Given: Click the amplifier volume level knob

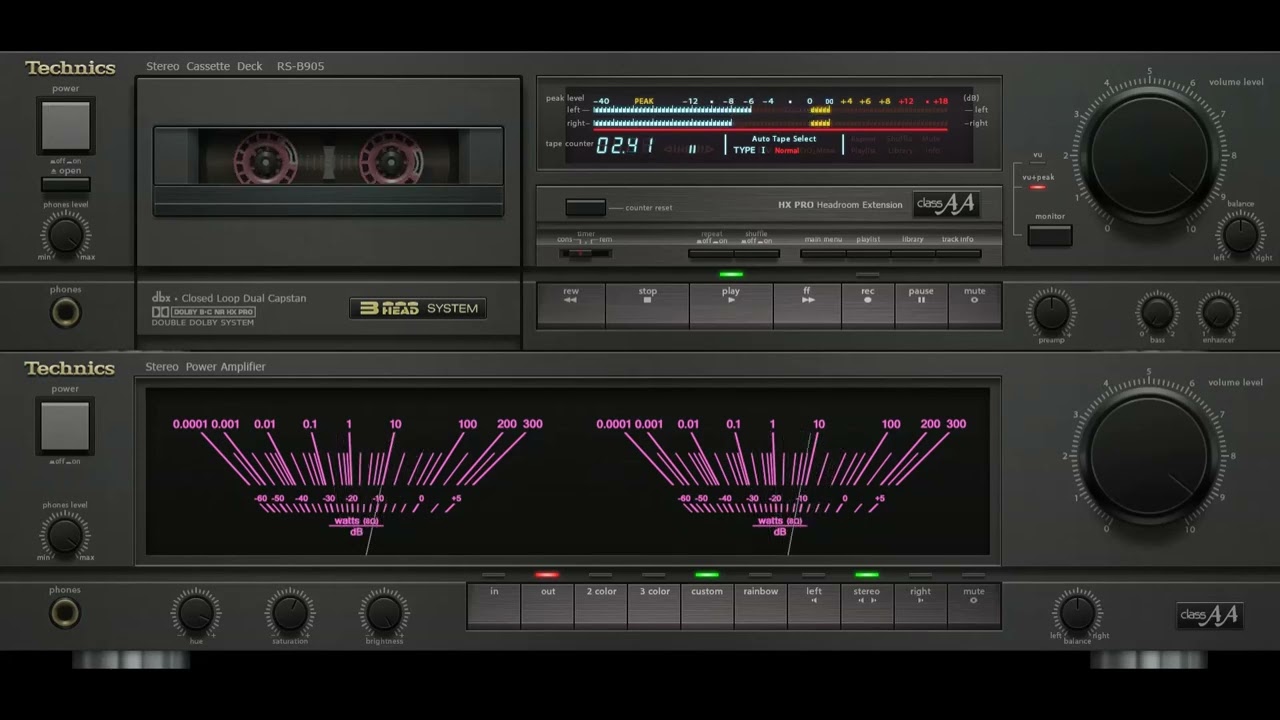Looking at the screenshot, I should click(1150, 455).
